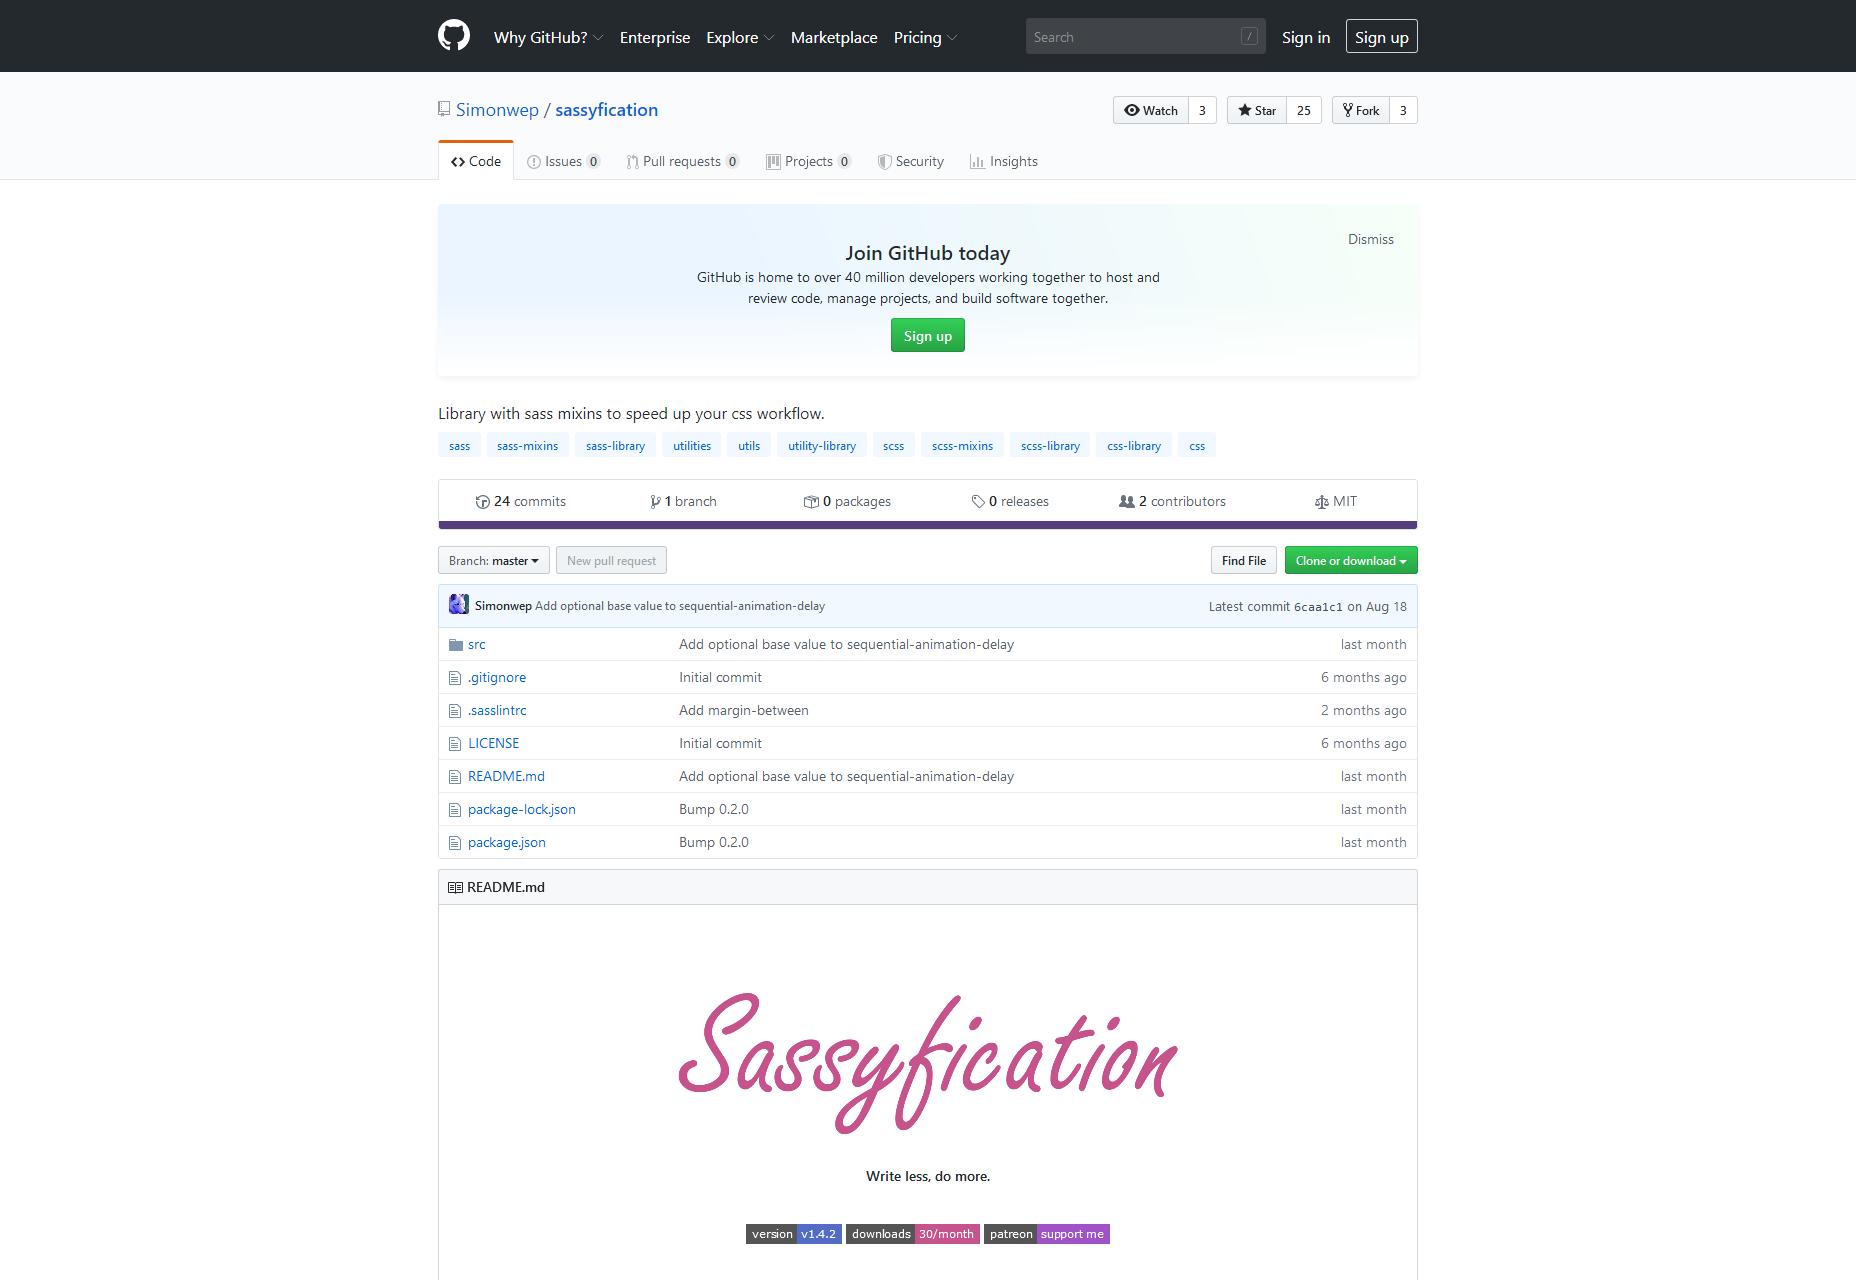Click the Watch button
Viewport: 1856px width, 1280px height.
(1151, 110)
